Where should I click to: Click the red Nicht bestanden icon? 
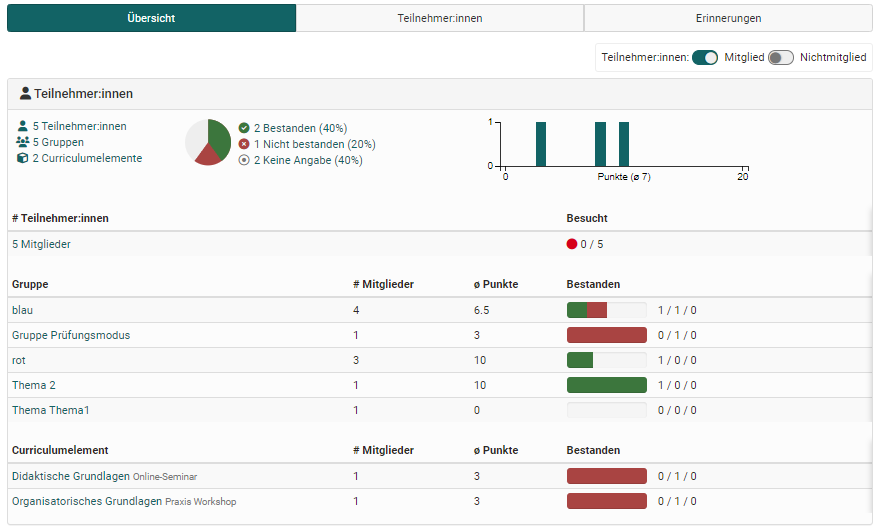(x=244, y=144)
